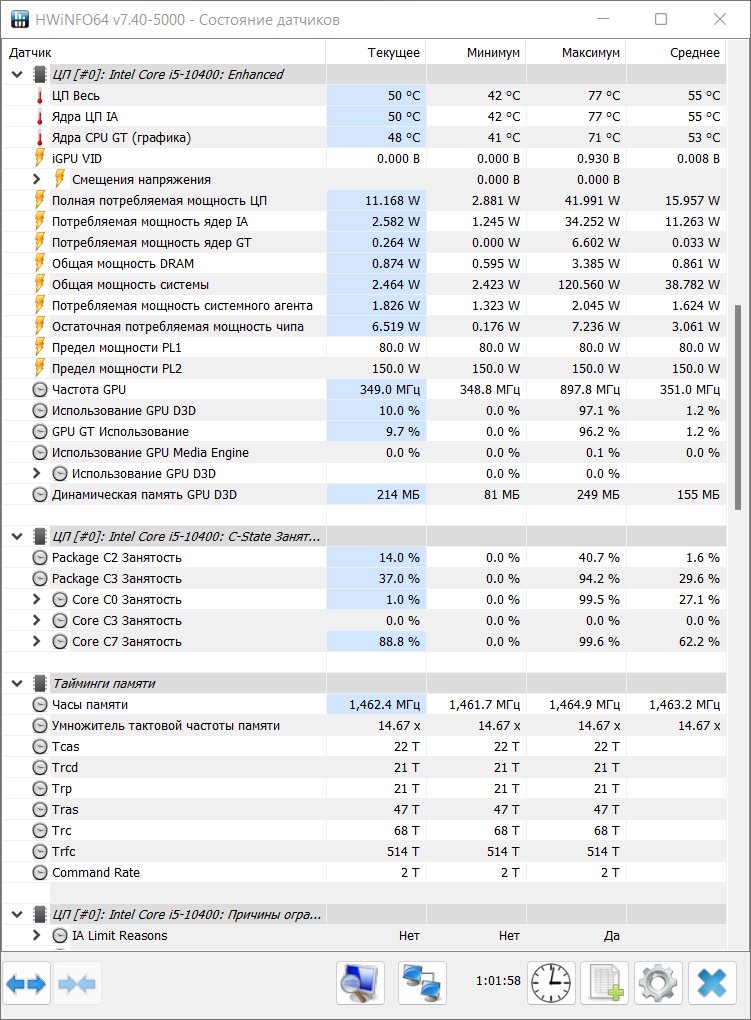Click the 897.8 МГц maximum value
Viewport: 751px width, 1020px height.
(x=590, y=390)
